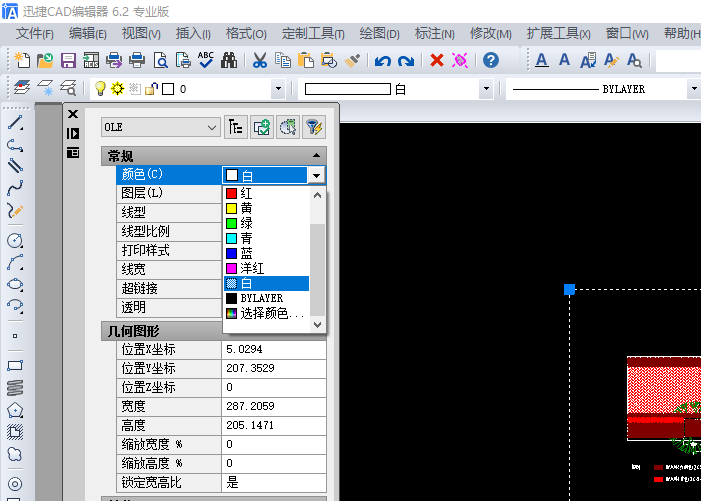Open the Help question mark icon
Screen dimensions: 701x501
(491, 60)
